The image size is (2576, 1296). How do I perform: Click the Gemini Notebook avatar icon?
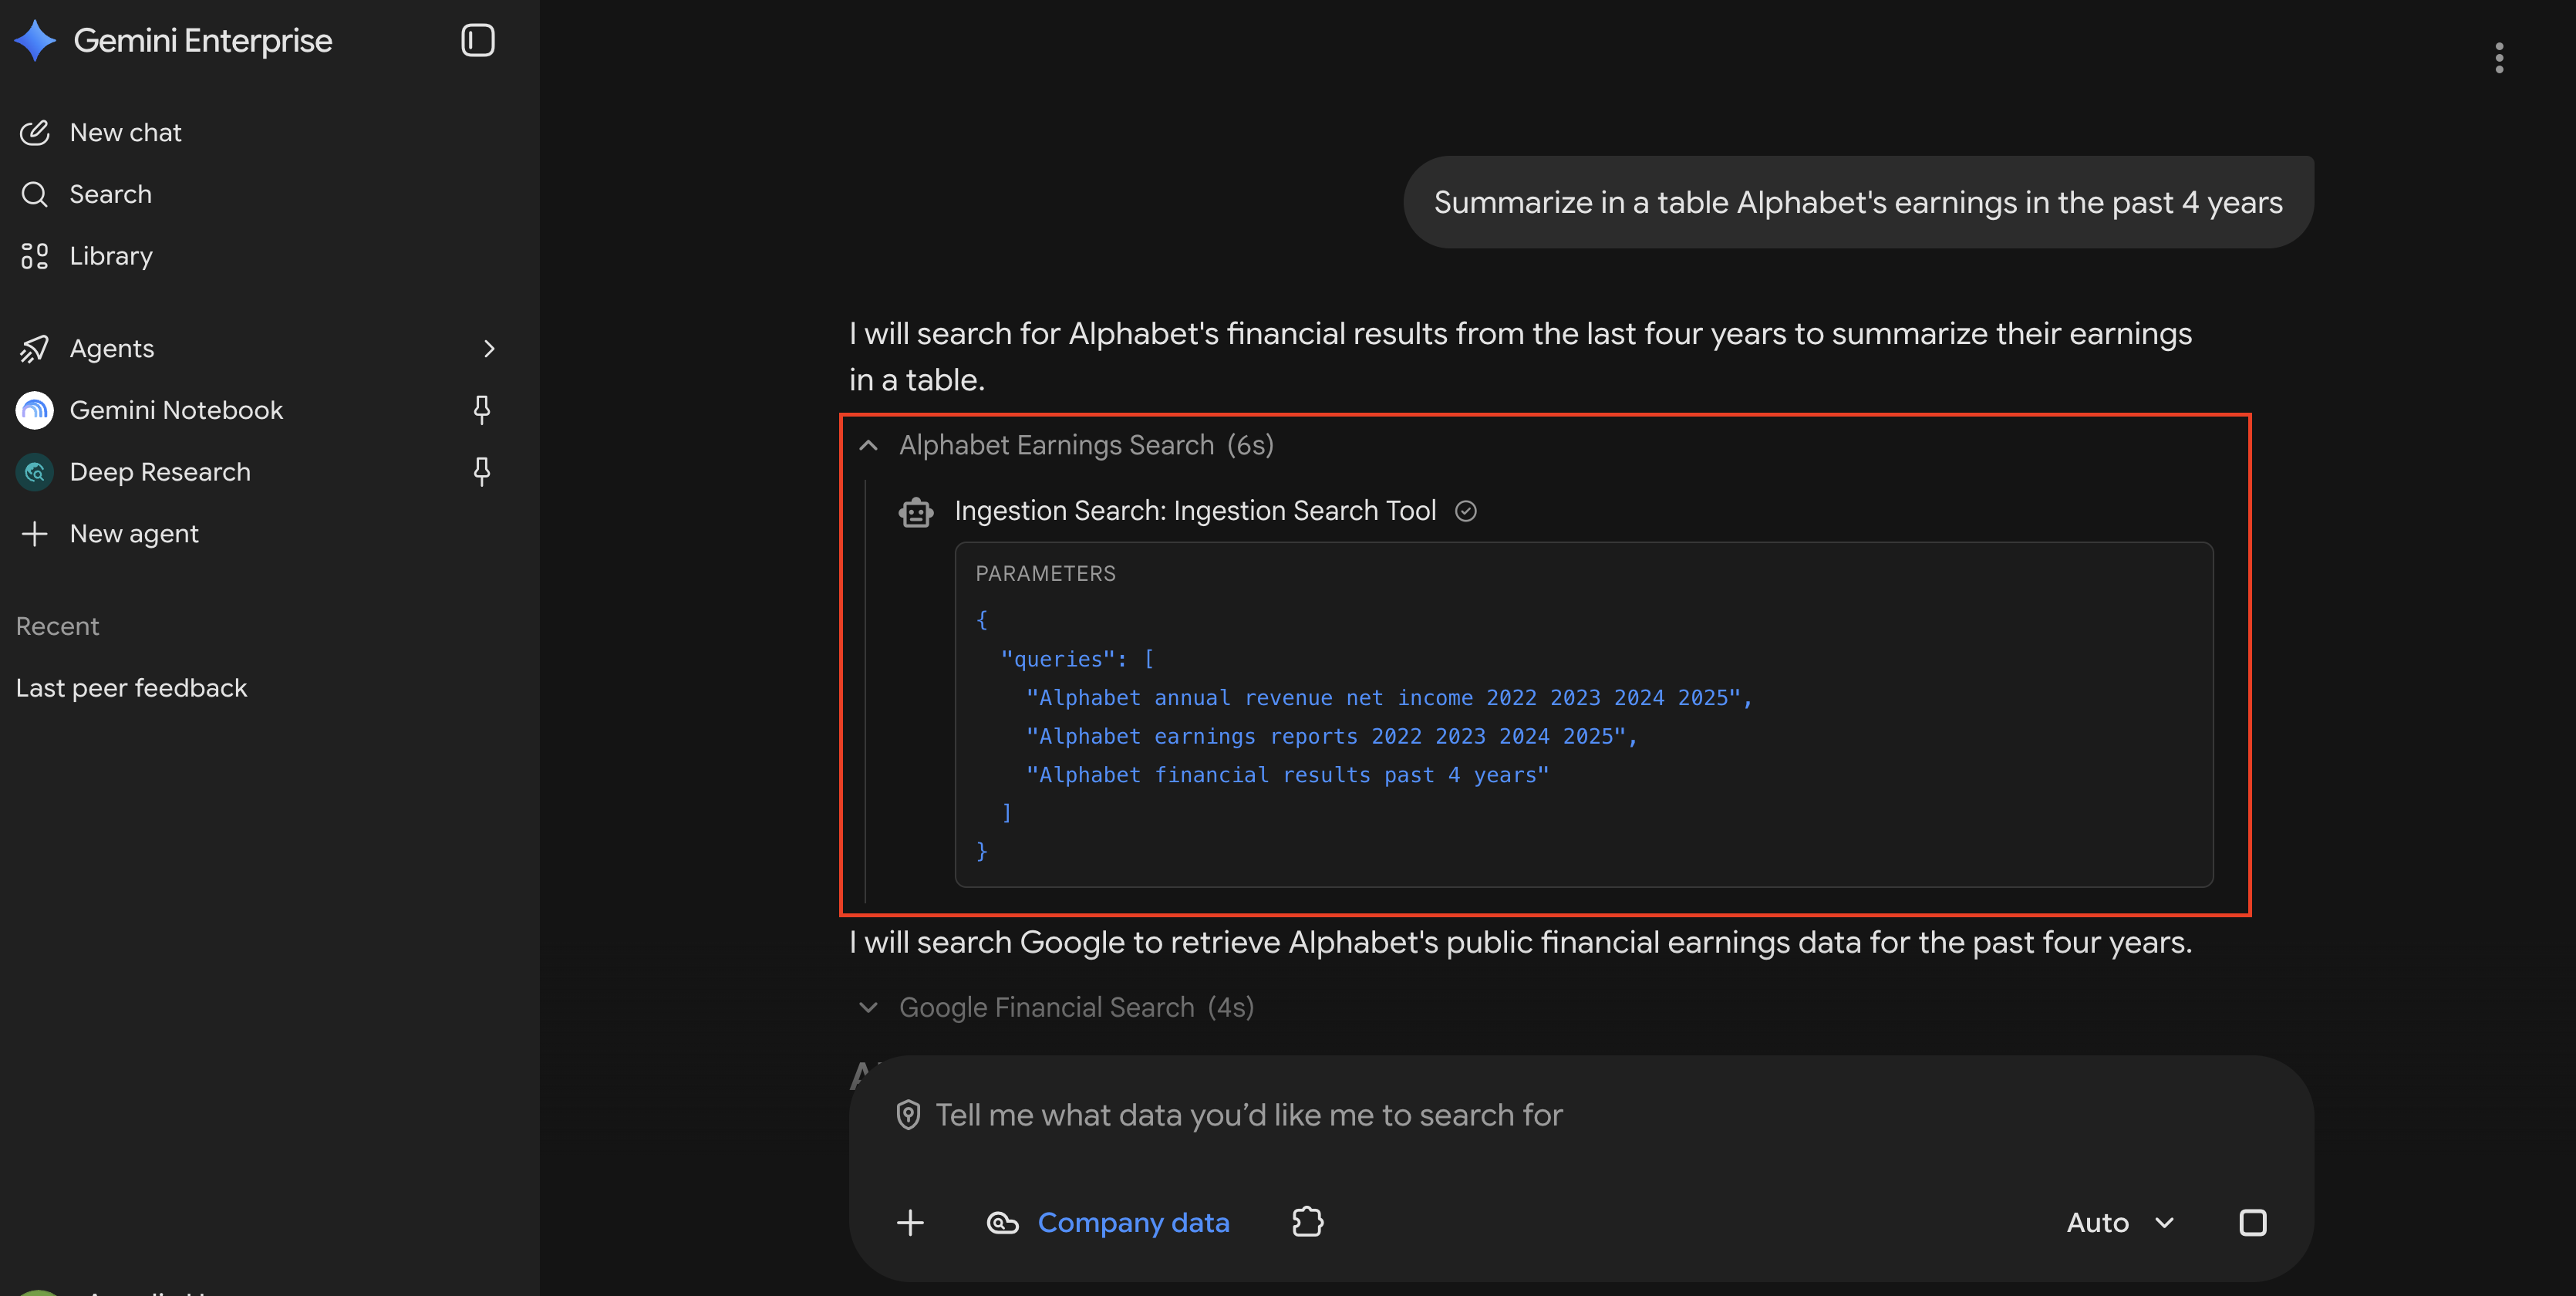35,411
